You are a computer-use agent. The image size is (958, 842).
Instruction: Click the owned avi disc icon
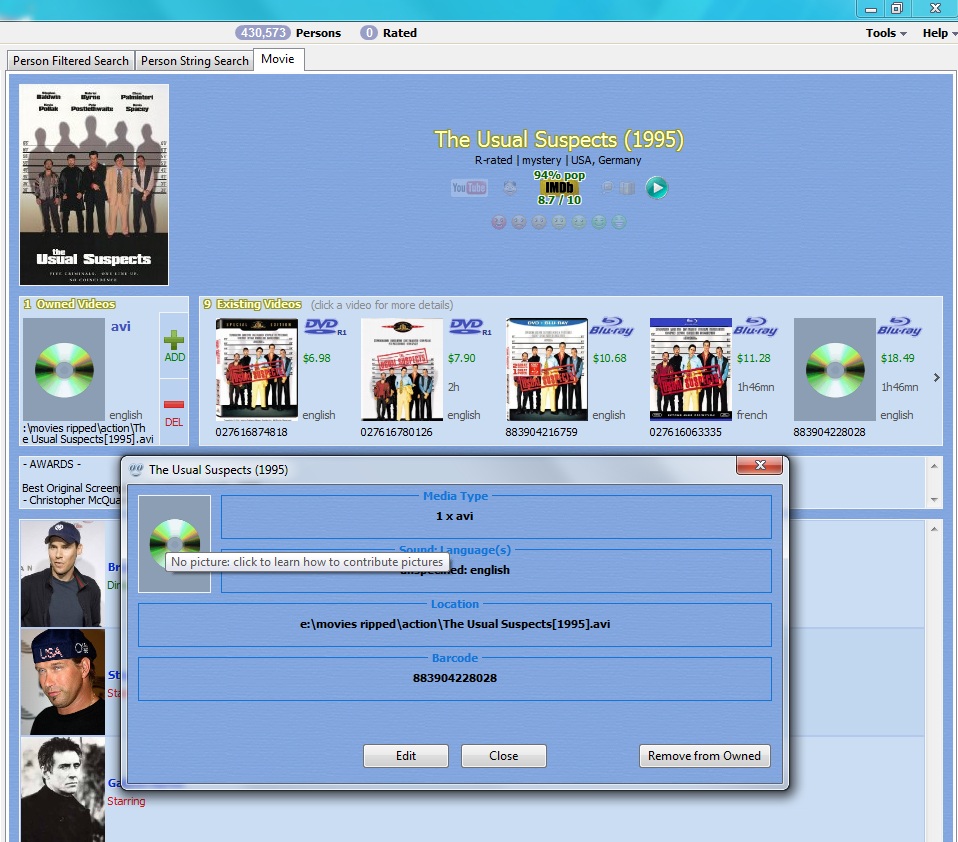click(x=64, y=370)
